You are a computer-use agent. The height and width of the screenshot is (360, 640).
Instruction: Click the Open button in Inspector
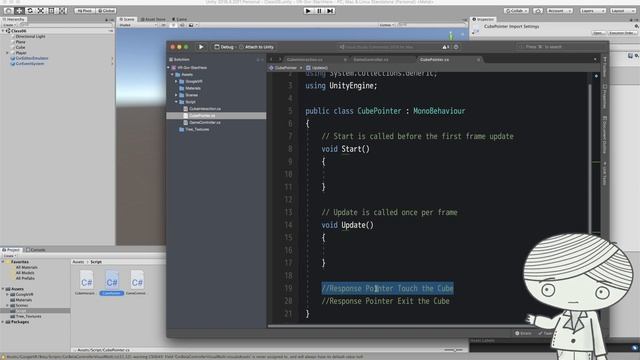598,33
